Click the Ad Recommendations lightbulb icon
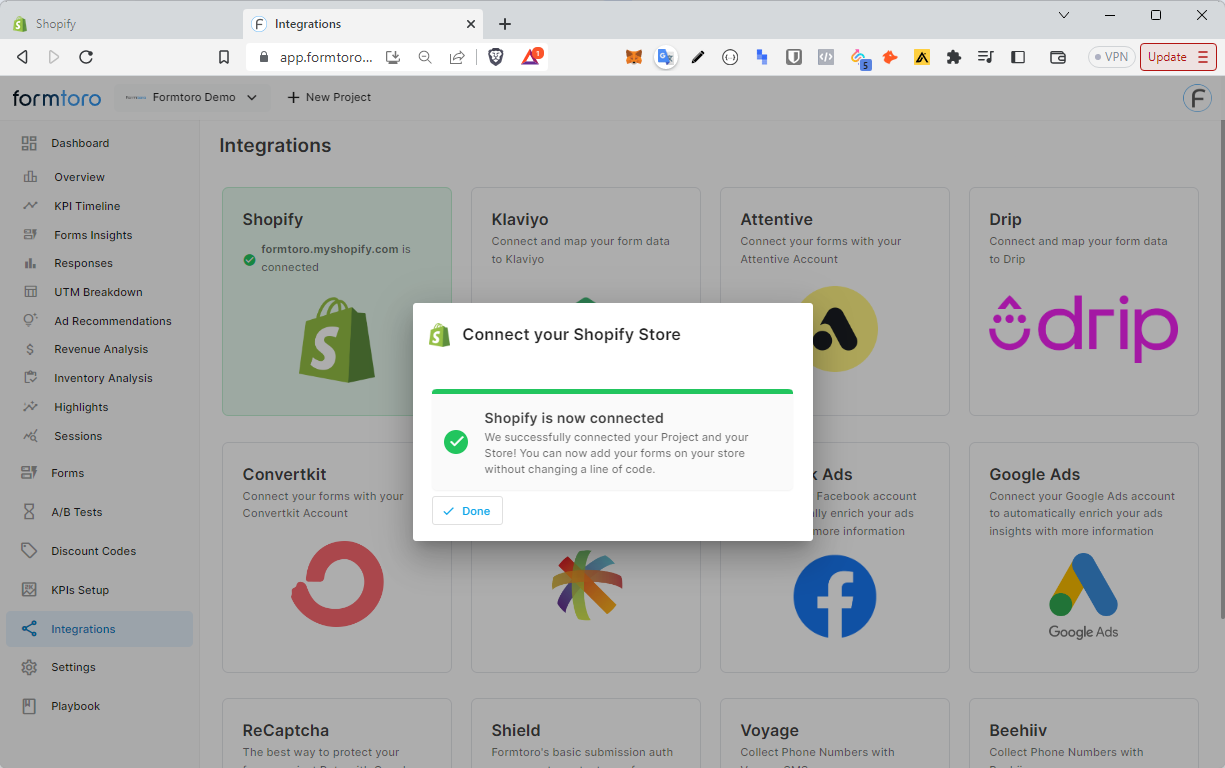Screen dimensions: 1225x768 pos(31,321)
